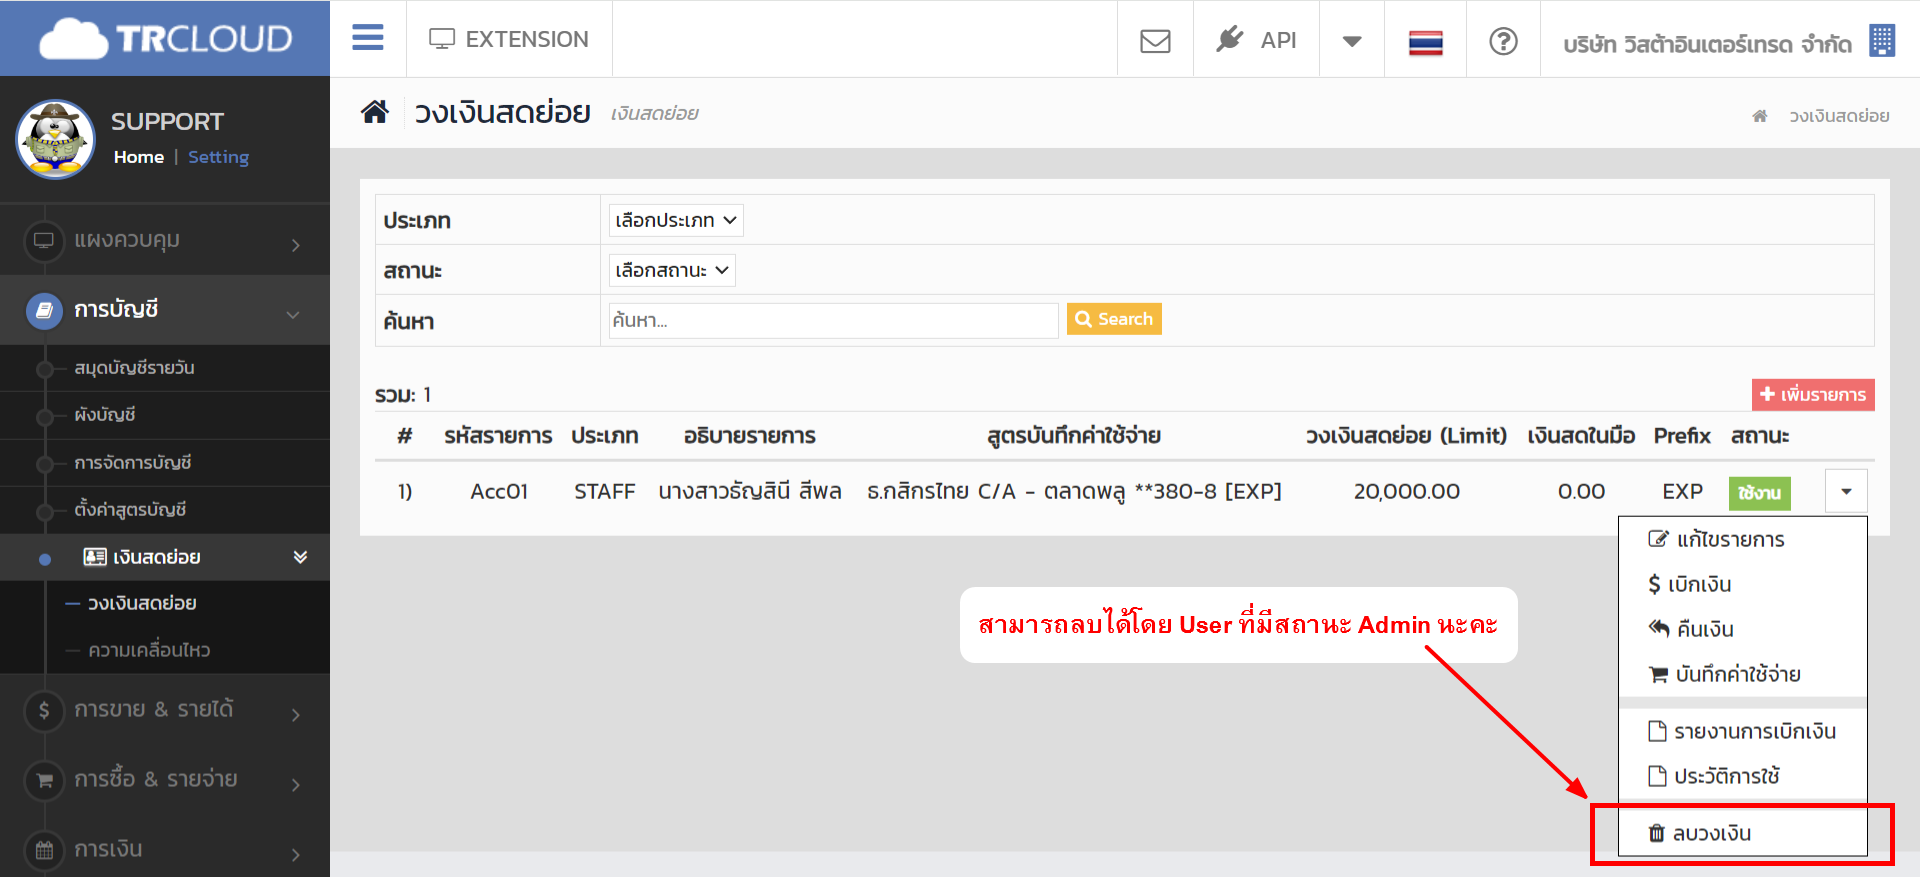
Task: Select บันทึกค่าใช้จ่าย from the action menu
Action: 1742,674
